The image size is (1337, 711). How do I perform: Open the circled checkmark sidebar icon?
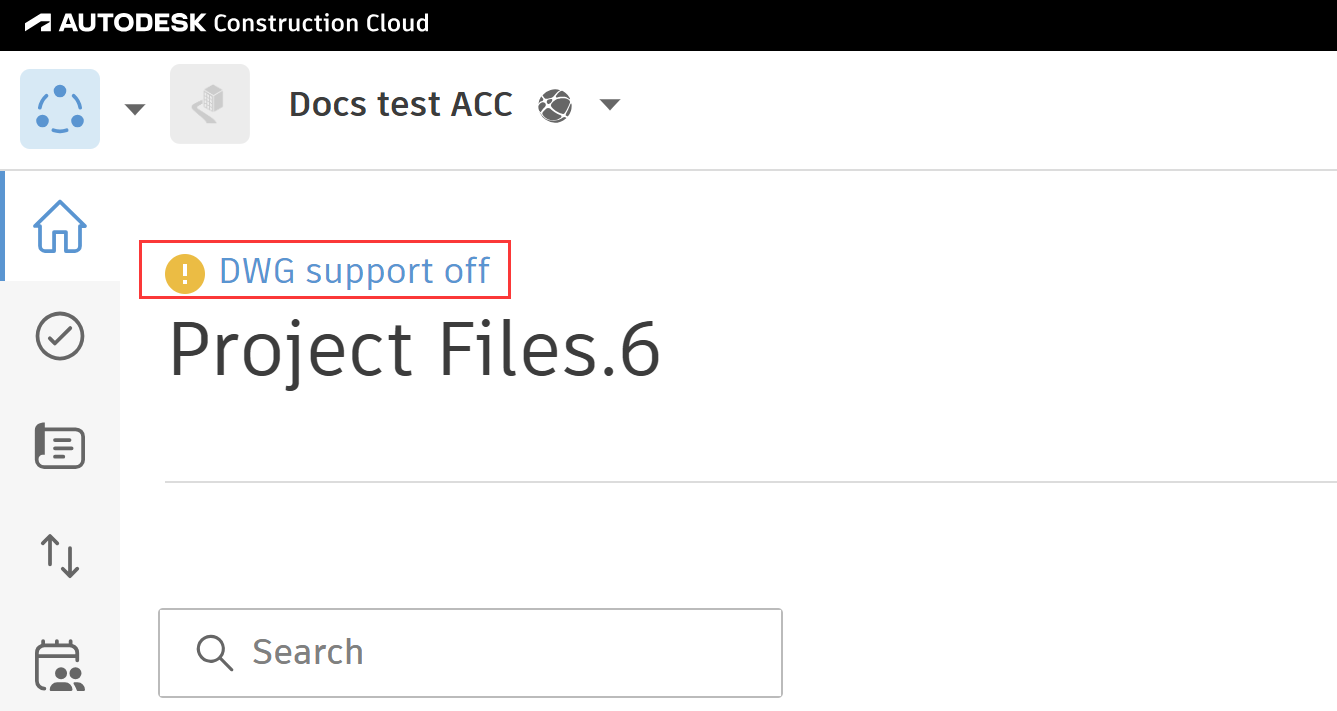pos(60,336)
